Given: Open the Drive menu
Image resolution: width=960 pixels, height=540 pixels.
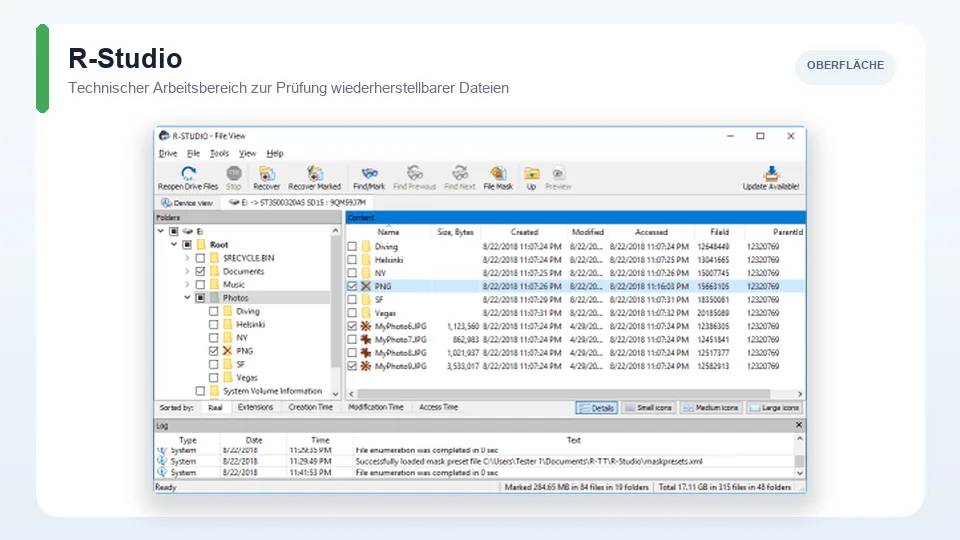Looking at the screenshot, I should coord(168,153).
